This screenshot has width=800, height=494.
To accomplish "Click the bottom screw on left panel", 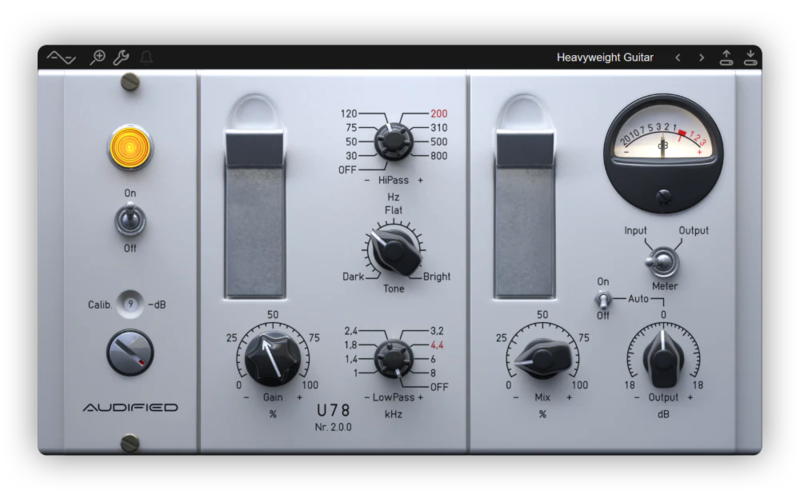I will (x=130, y=442).
